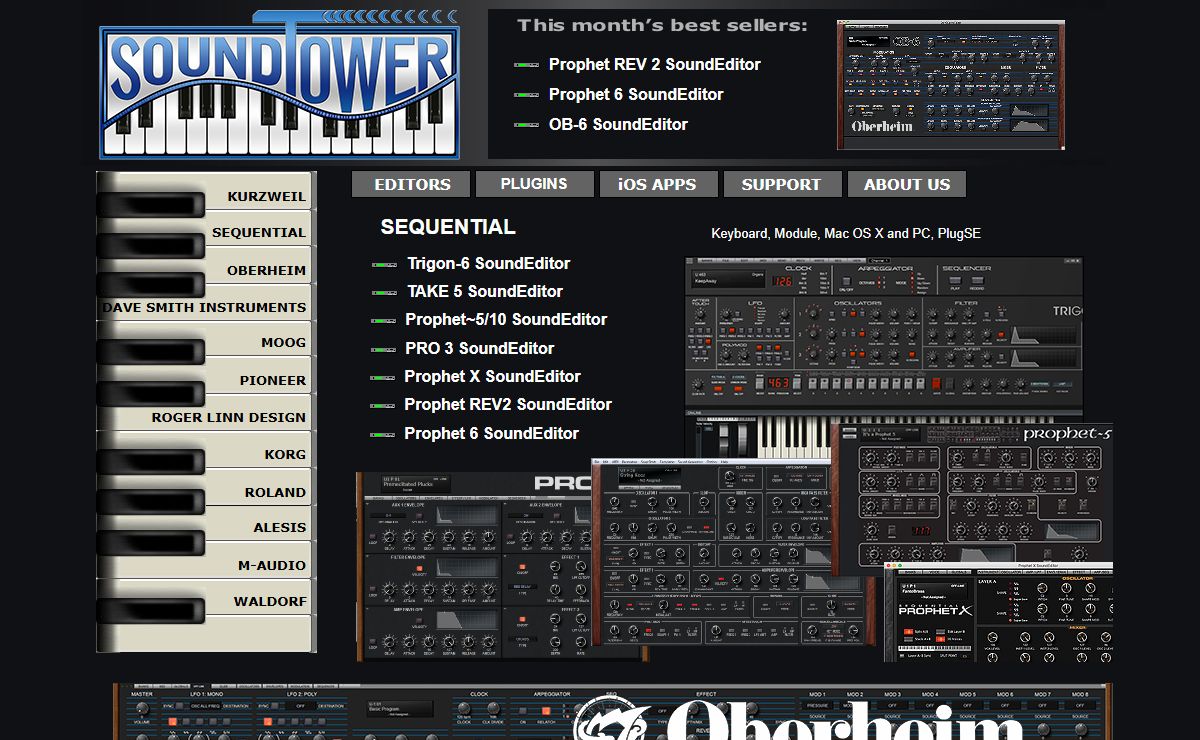Click bullet icon beside Trigon-6 SoundEditor

(x=384, y=265)
